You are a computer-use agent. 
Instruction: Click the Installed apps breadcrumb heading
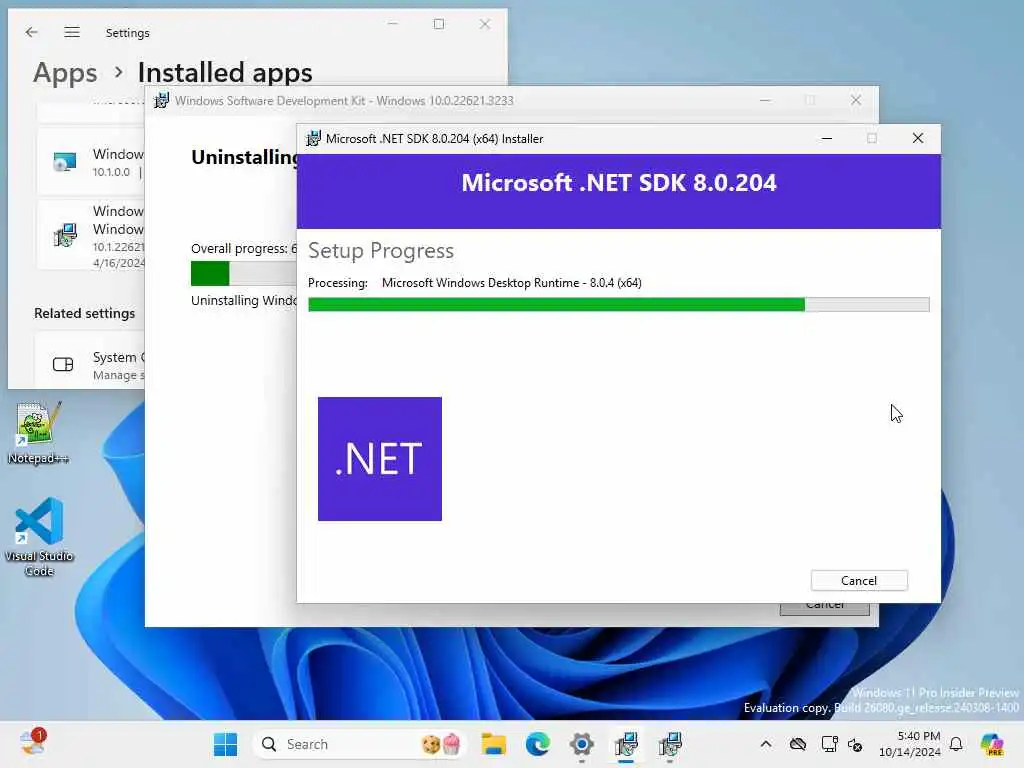(x=225, y=72)
